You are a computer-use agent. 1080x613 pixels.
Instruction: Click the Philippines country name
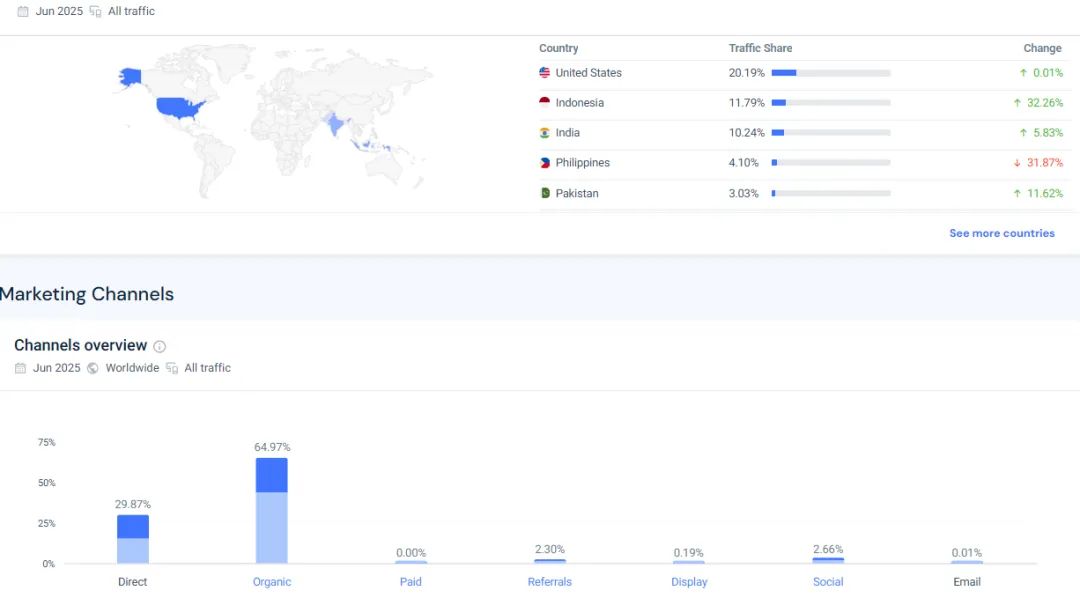(x=583, y=163)
